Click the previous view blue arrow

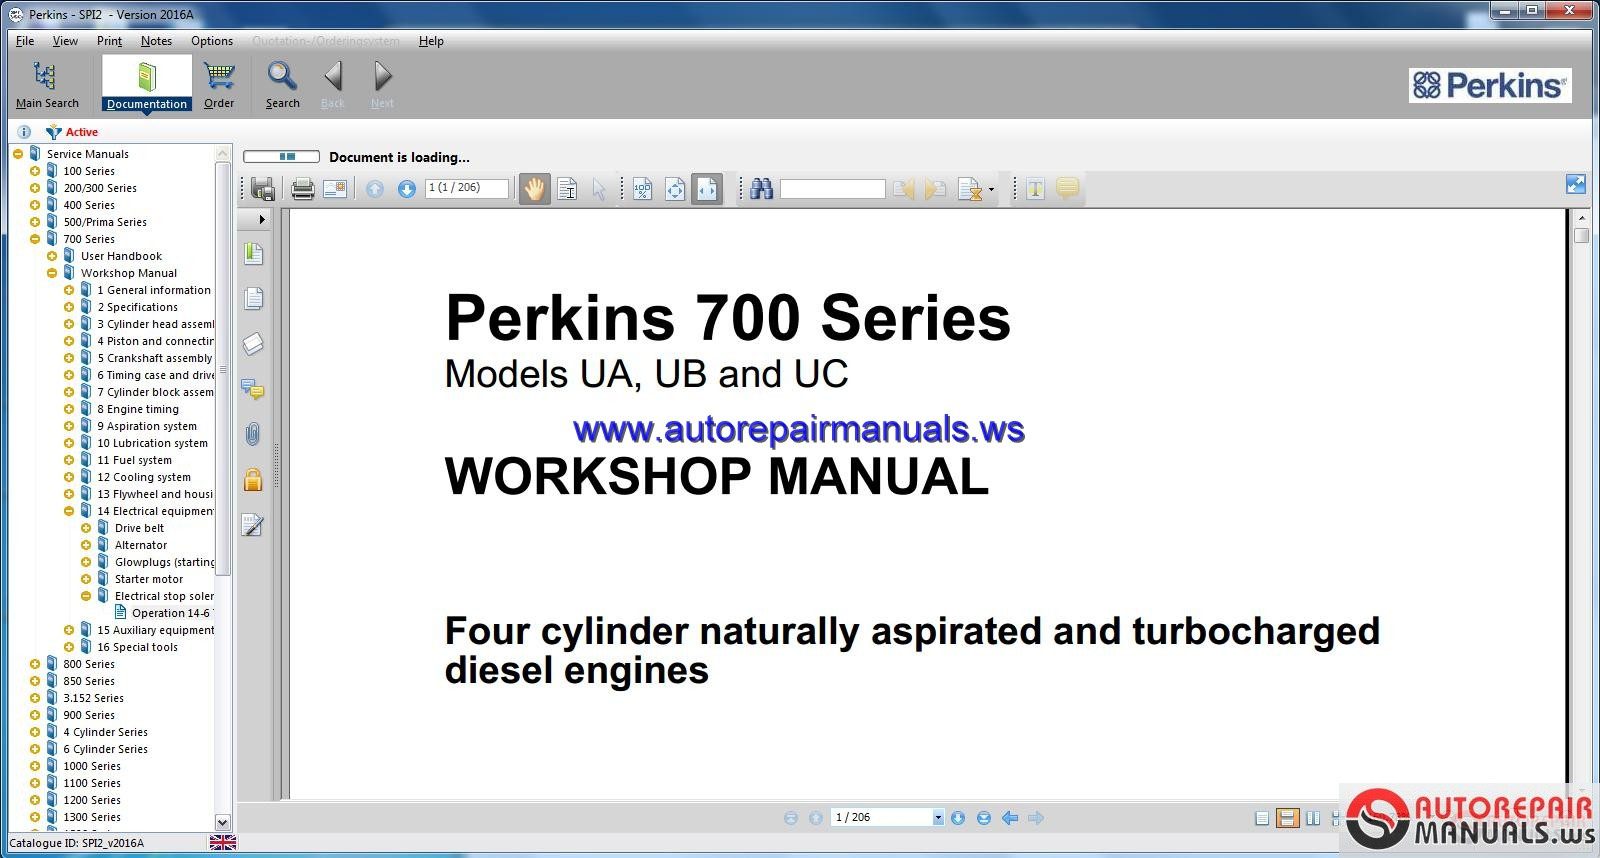tap(1010, 818)
